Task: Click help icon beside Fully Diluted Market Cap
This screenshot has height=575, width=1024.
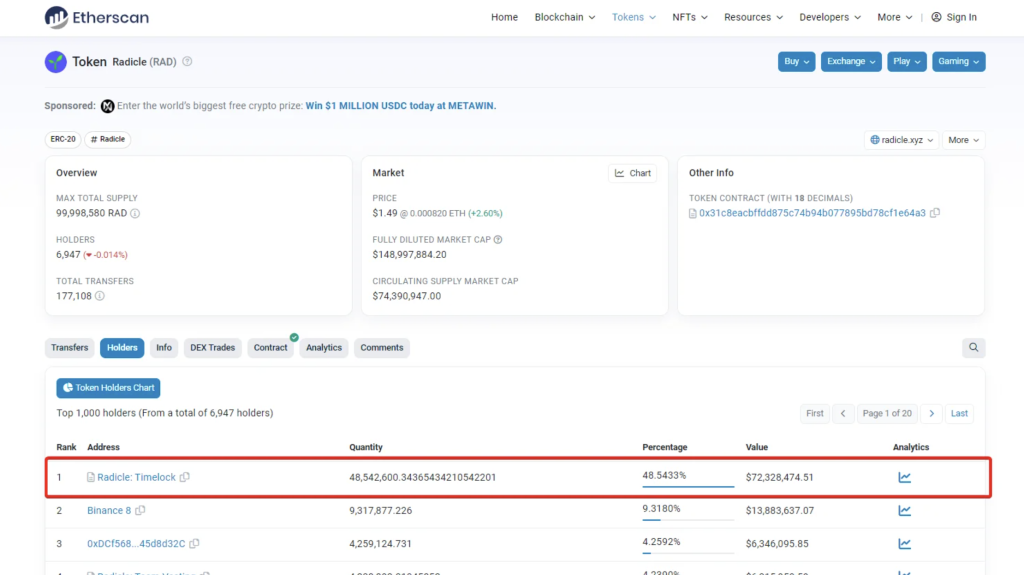Action: coord(498,240)
